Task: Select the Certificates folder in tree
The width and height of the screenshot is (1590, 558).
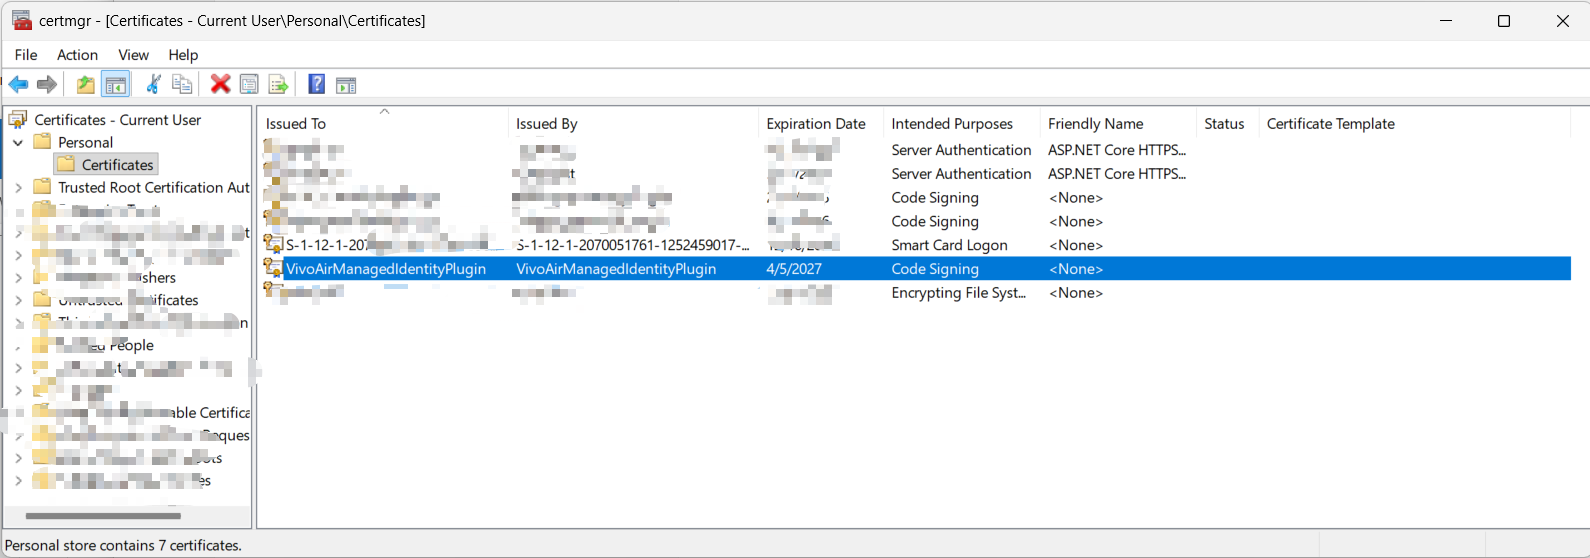Action: [117, 165]
